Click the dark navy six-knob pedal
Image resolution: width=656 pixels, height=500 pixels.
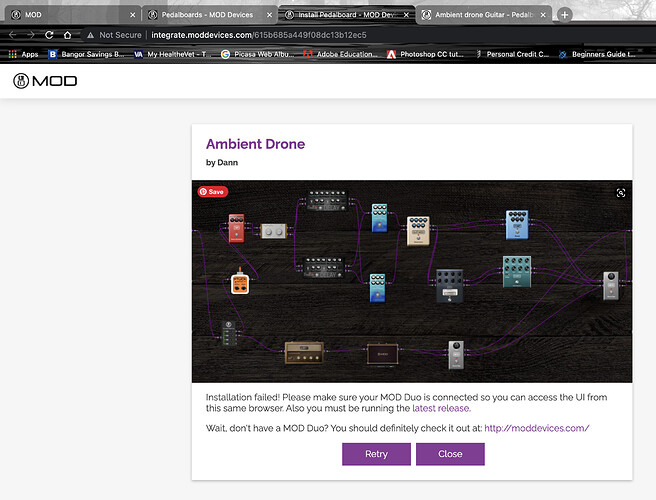pyautogui.click(x=450, y=286)
